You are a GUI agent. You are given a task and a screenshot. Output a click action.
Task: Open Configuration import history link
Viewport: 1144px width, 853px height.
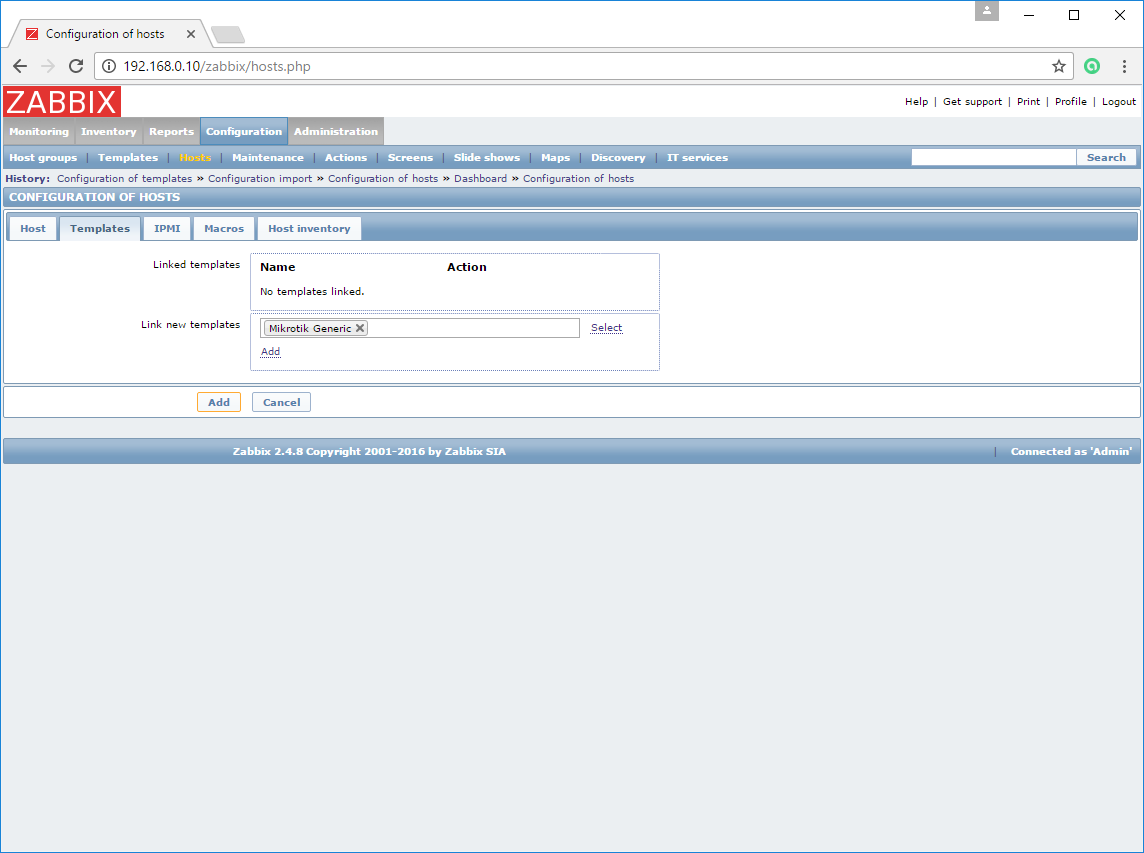click(260, 179)
